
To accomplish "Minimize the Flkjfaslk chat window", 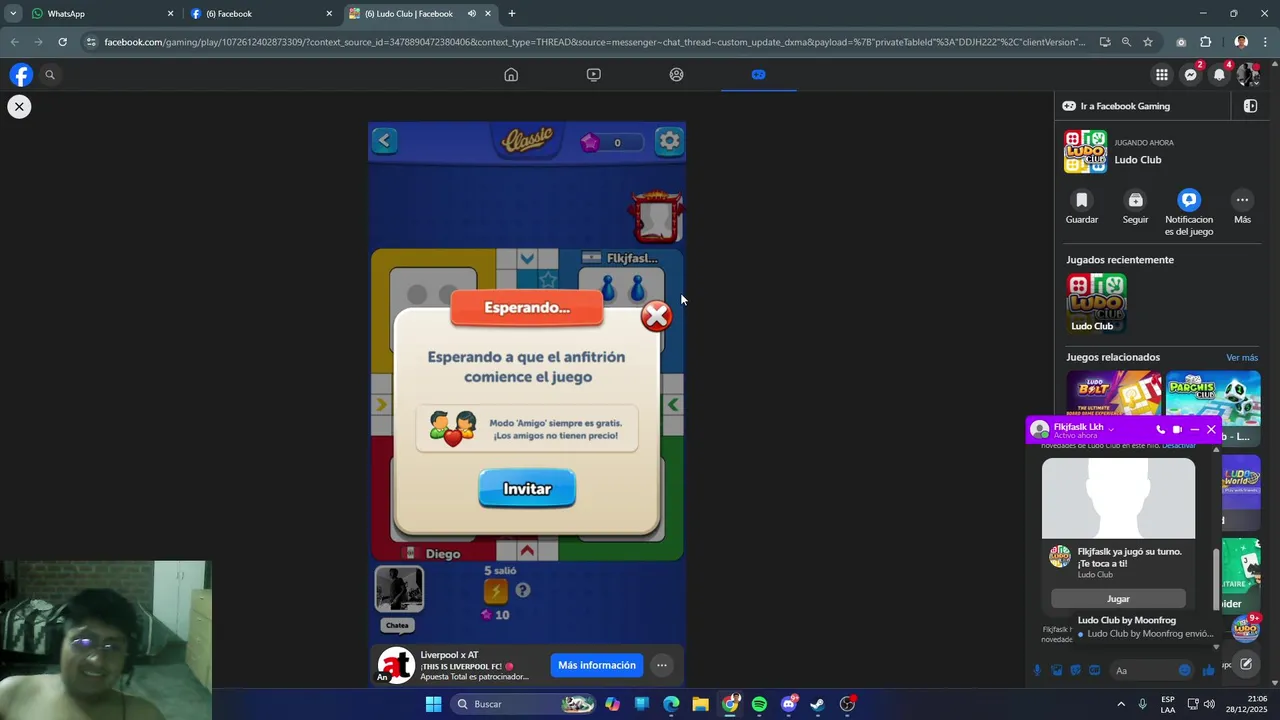I will pyautogui.click(x=1194, y=429).
